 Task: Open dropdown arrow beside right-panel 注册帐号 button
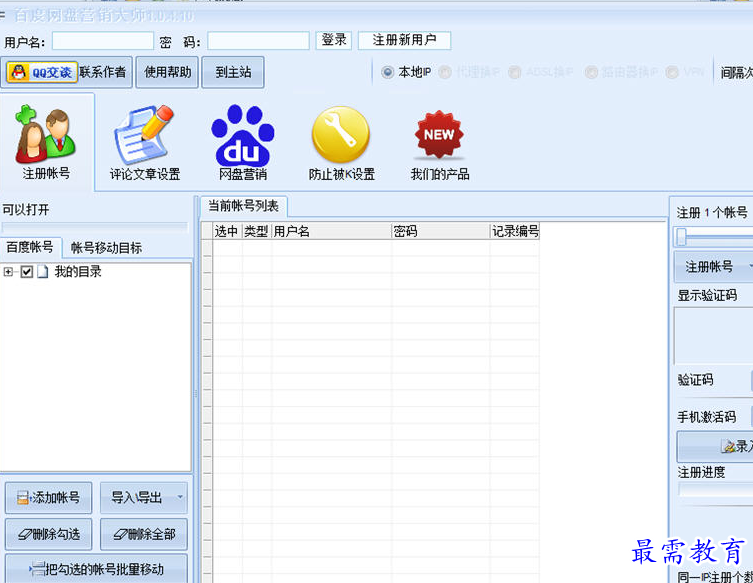[x=750, y=266]
